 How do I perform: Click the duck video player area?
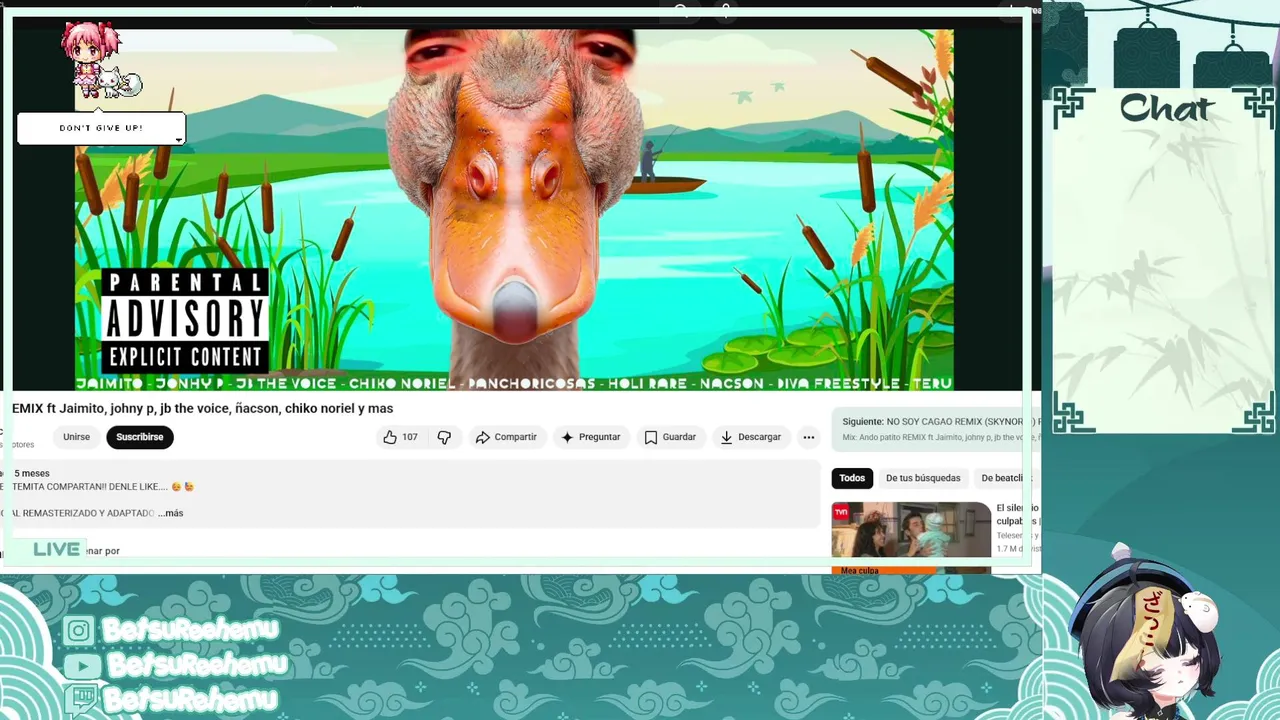click(x=514, y=209)
